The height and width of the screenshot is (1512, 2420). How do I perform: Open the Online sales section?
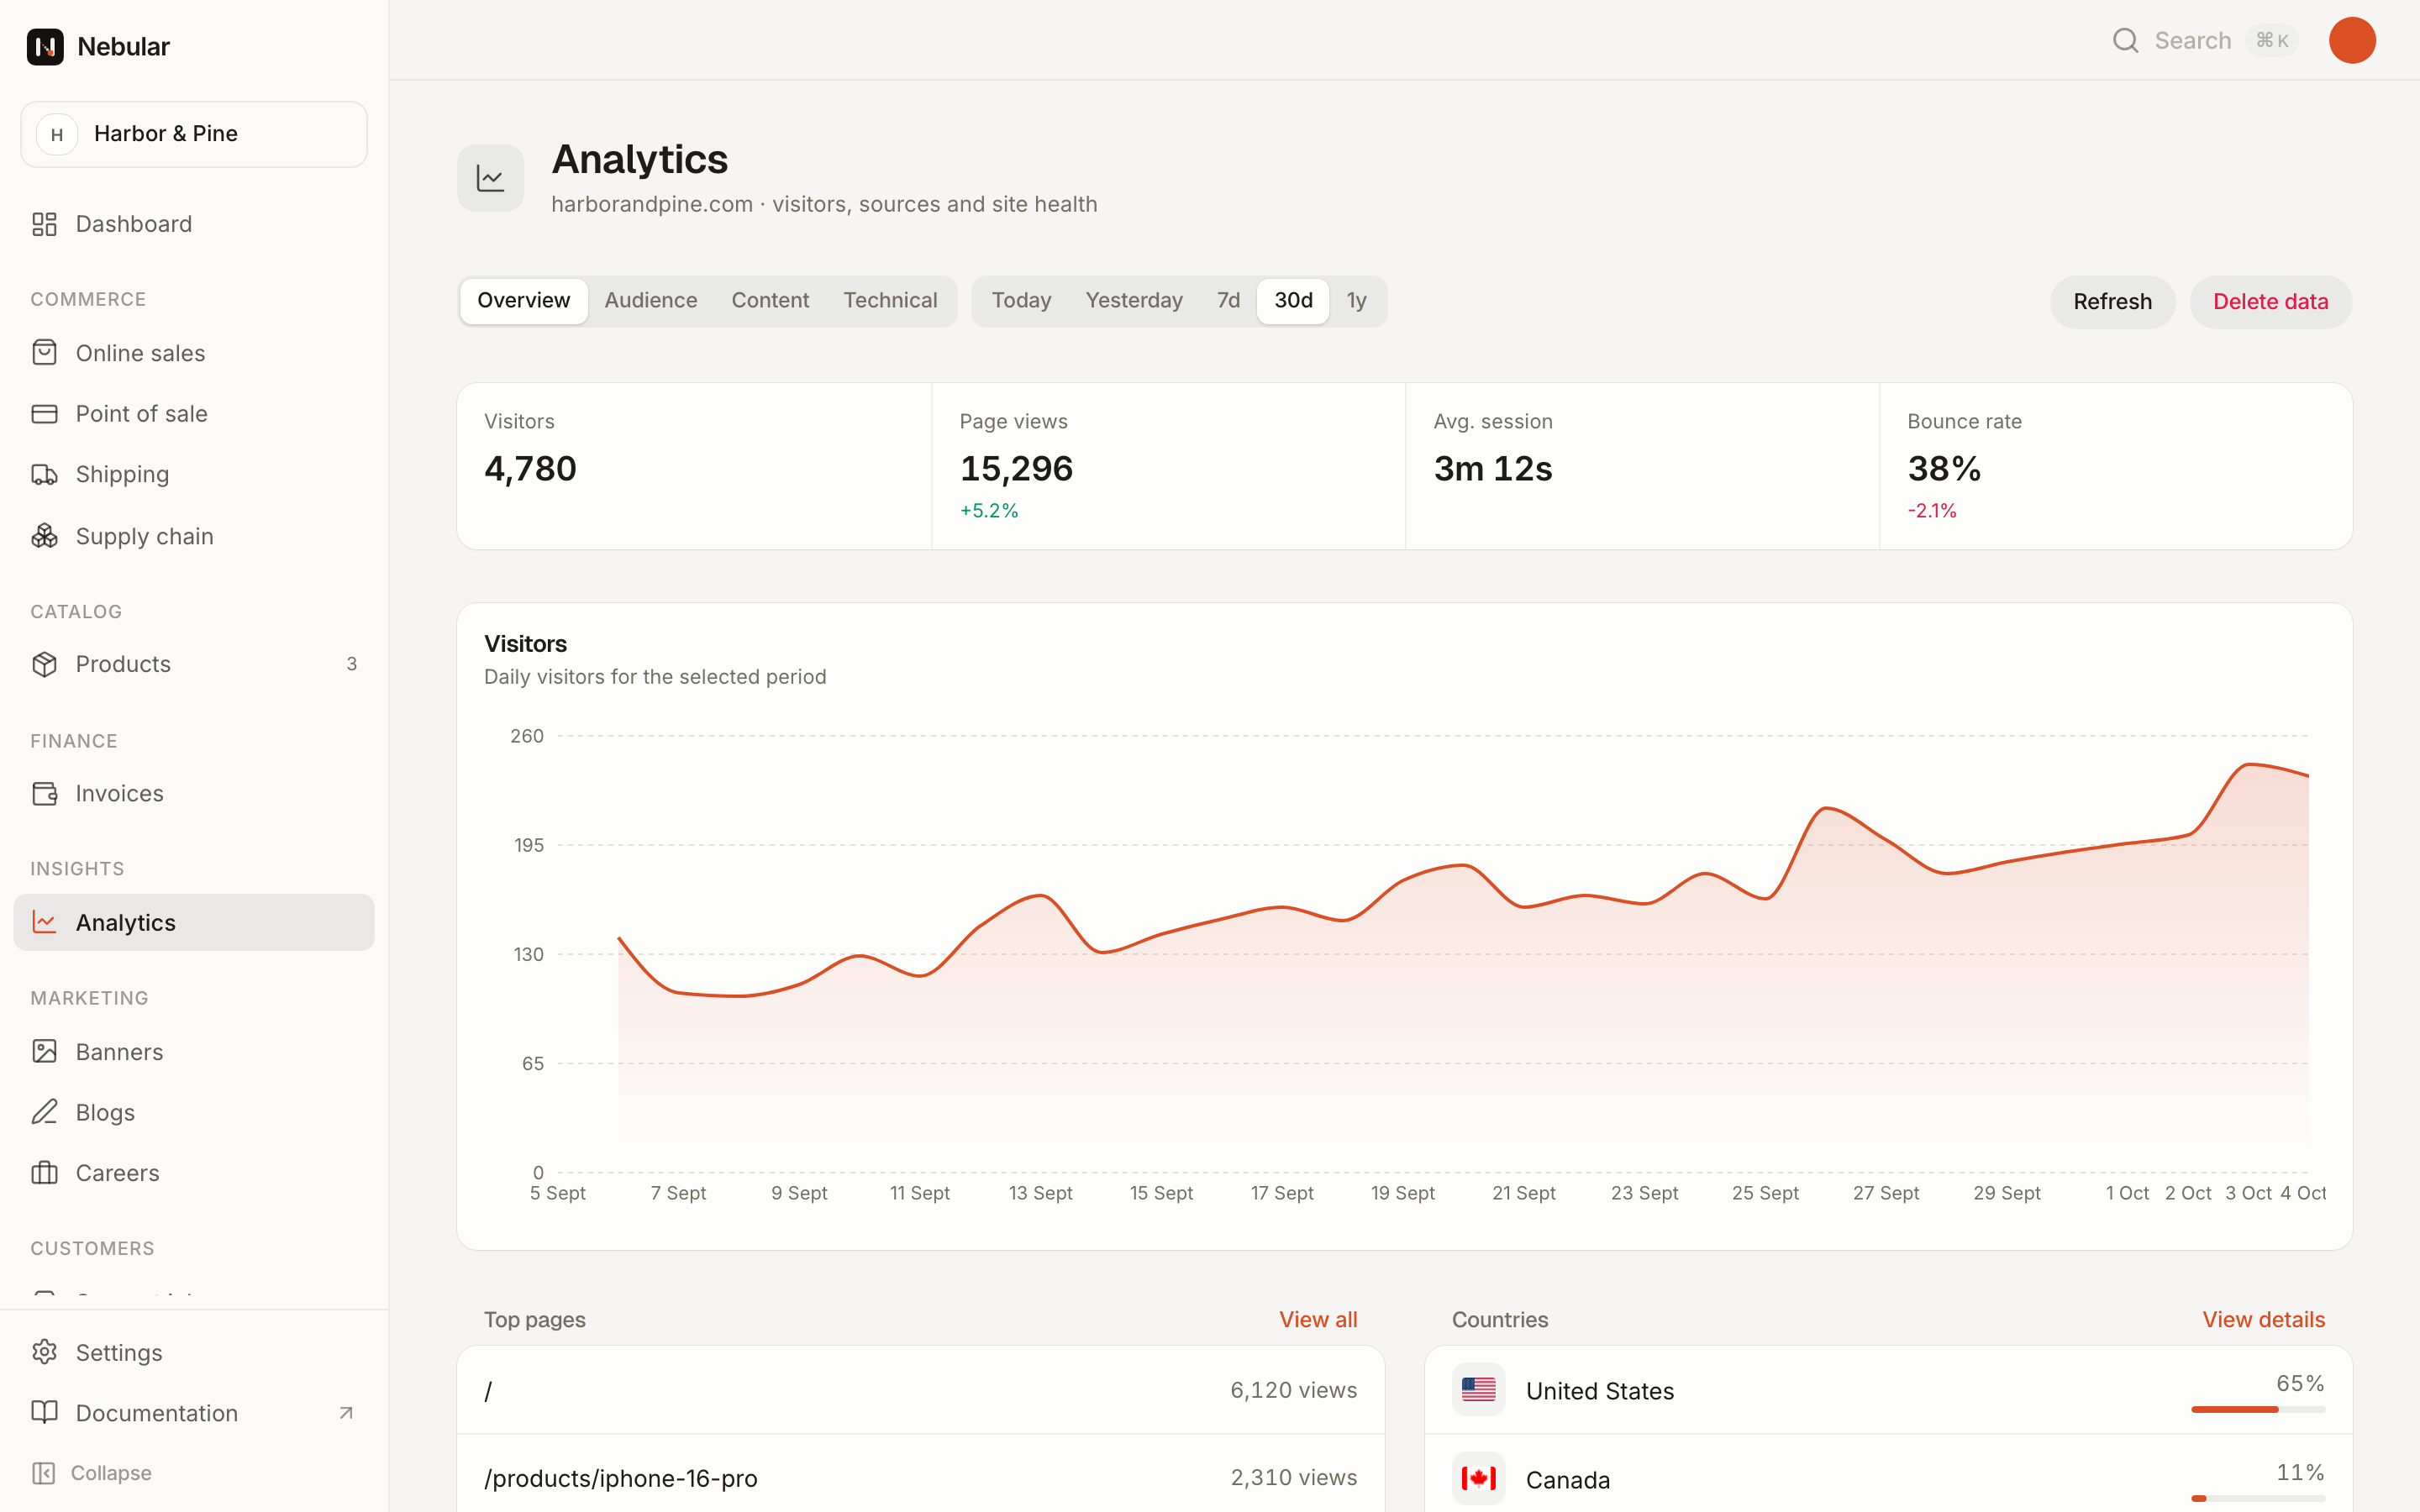point(194,353)
